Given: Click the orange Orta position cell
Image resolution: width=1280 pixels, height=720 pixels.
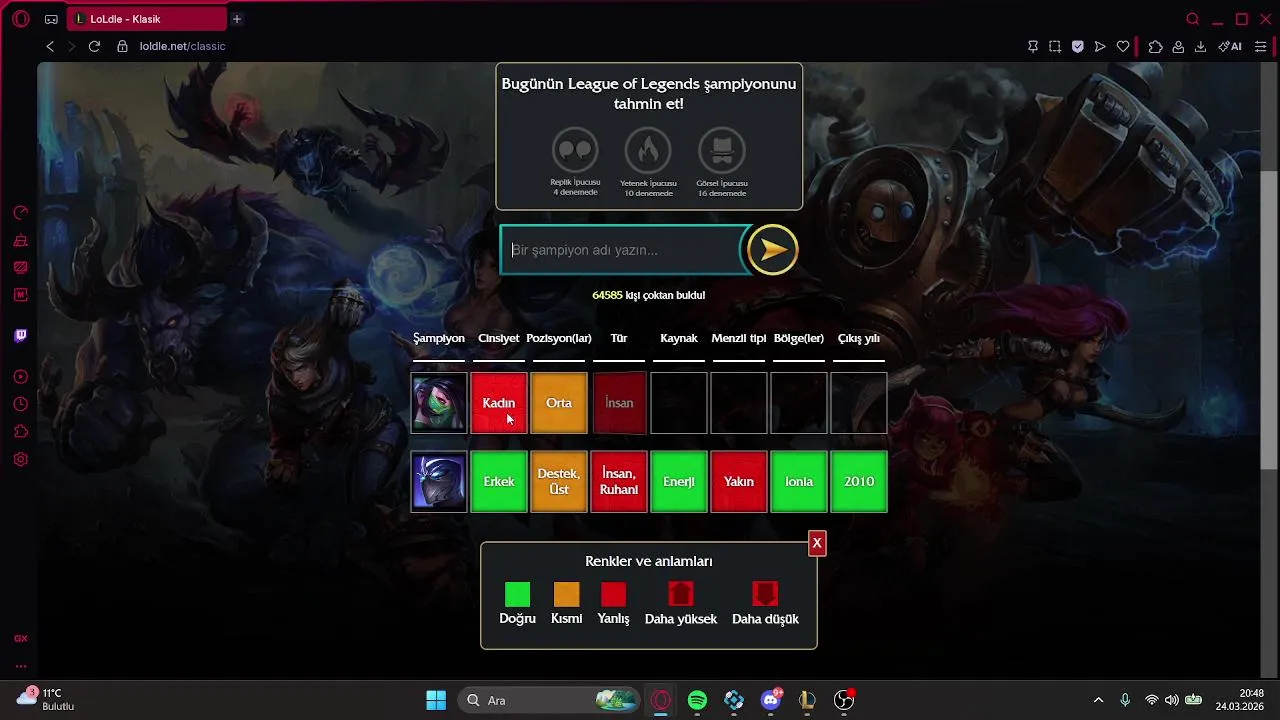Looking at the screenshot, I should pyautogui.click(x=559, y=403).
